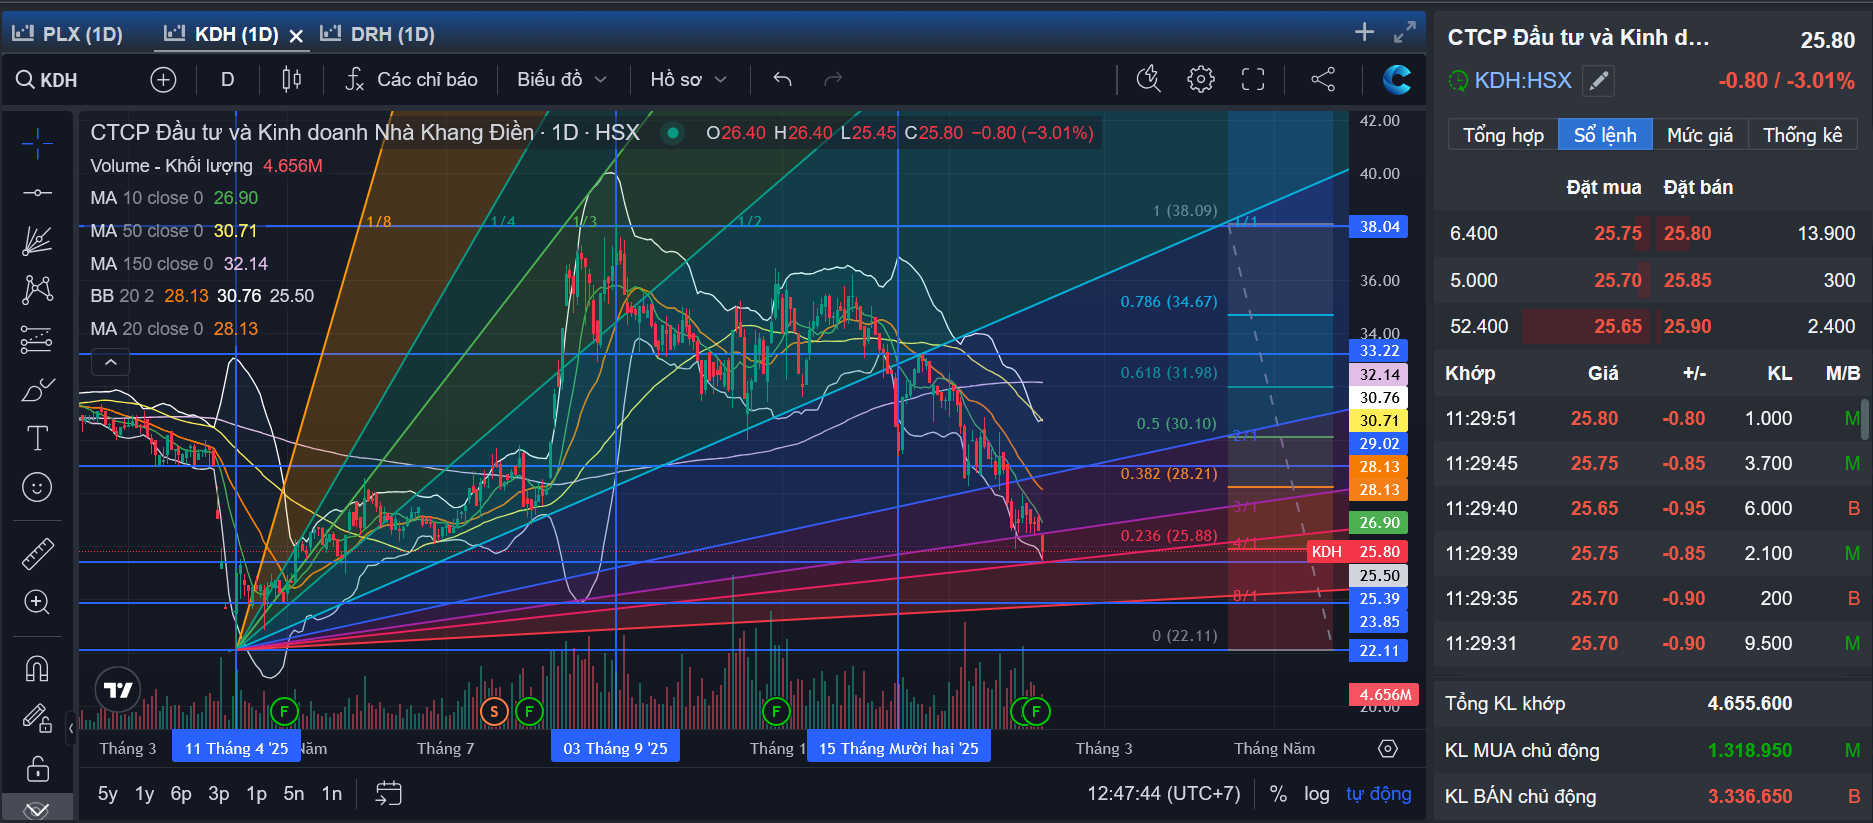Expand the Hồ sơ dropdown
1873x823 pixels.
tap(688, 80)
